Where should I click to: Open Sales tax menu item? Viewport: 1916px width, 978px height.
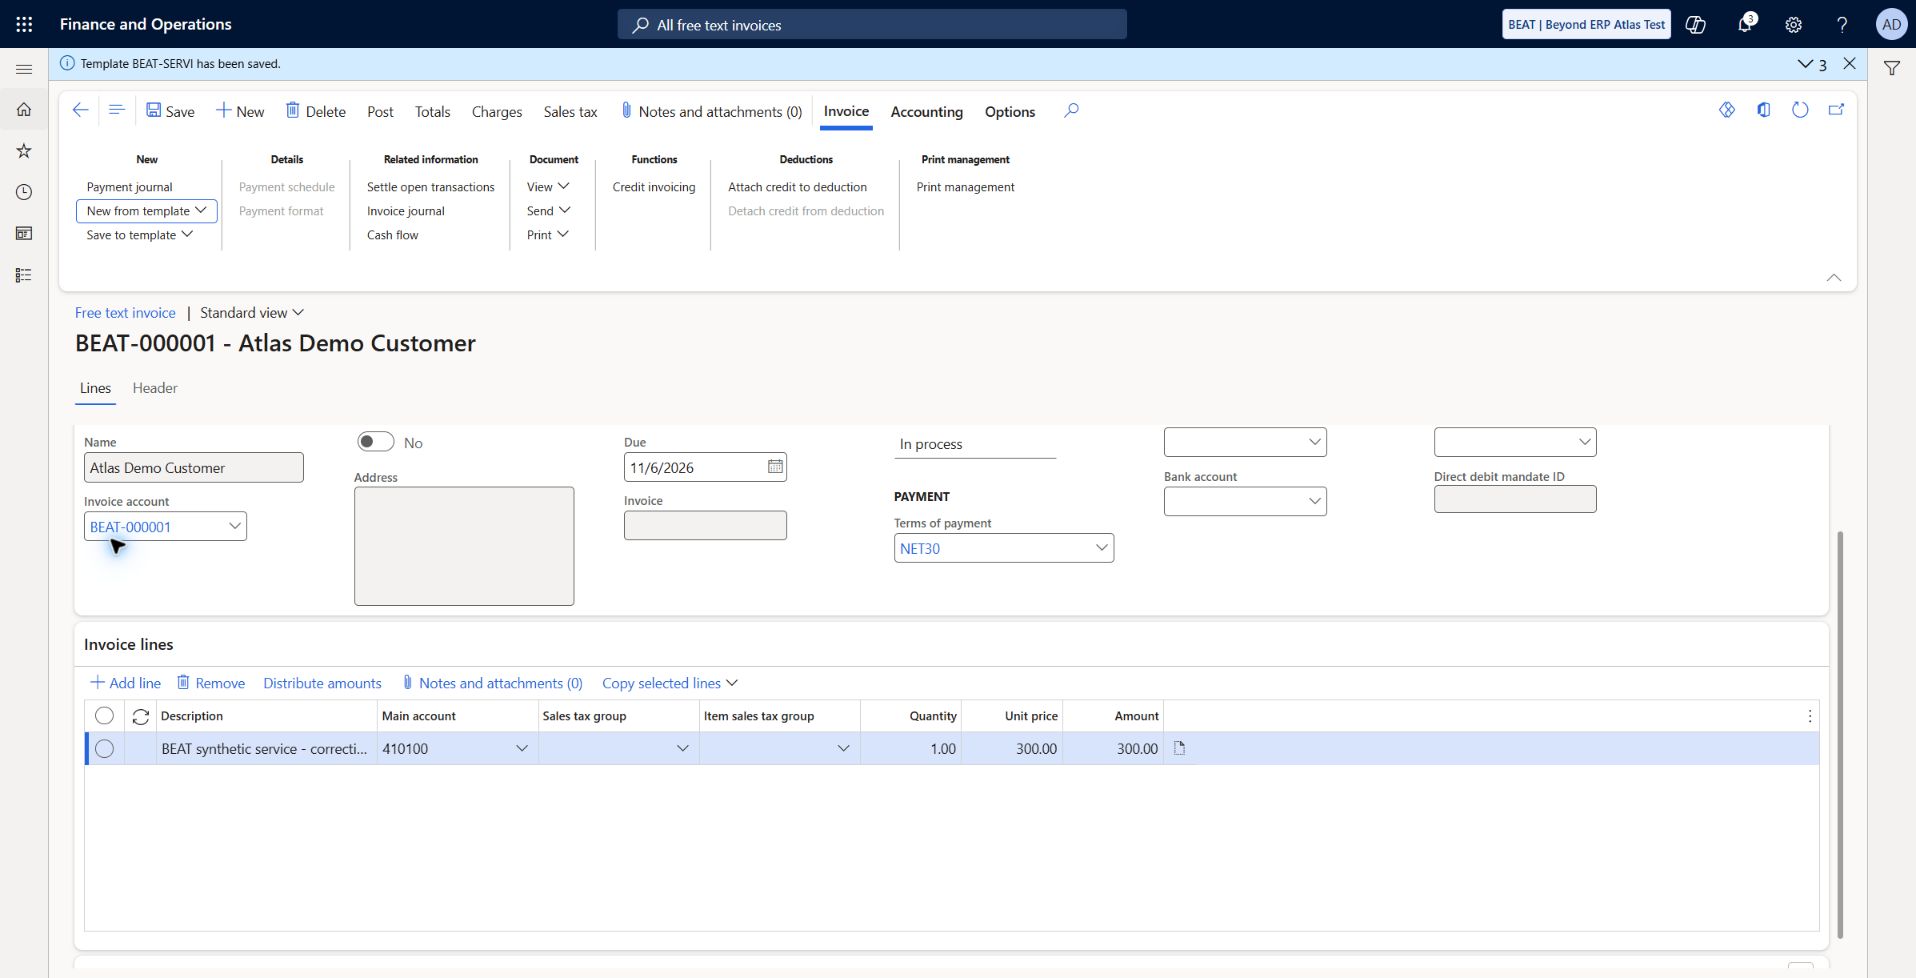[x=570, y=112]
